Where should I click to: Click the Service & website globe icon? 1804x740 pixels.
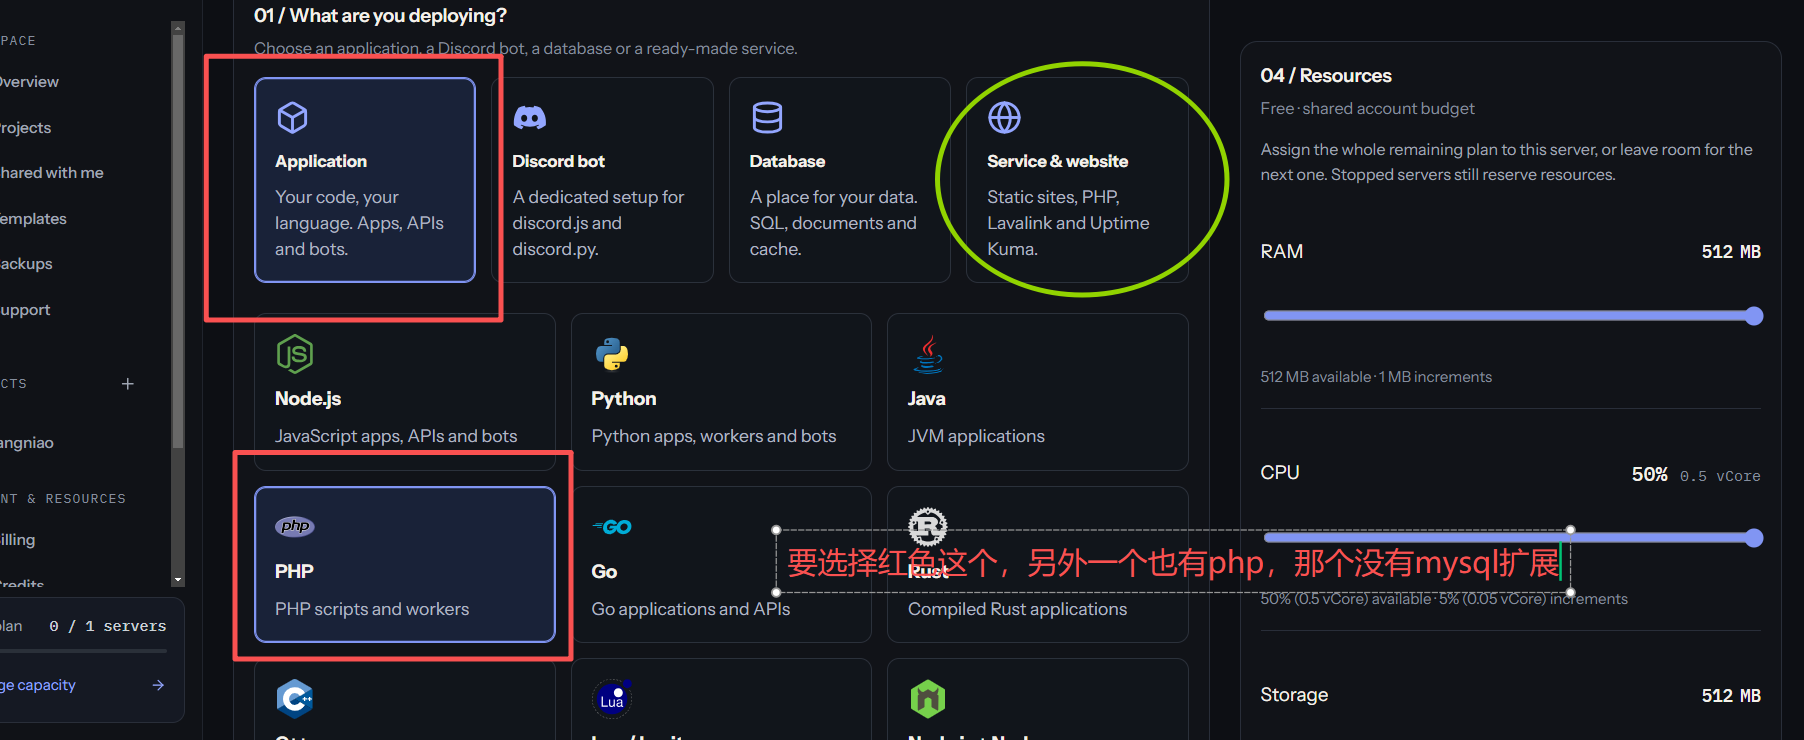click(x=1004, y=118)
